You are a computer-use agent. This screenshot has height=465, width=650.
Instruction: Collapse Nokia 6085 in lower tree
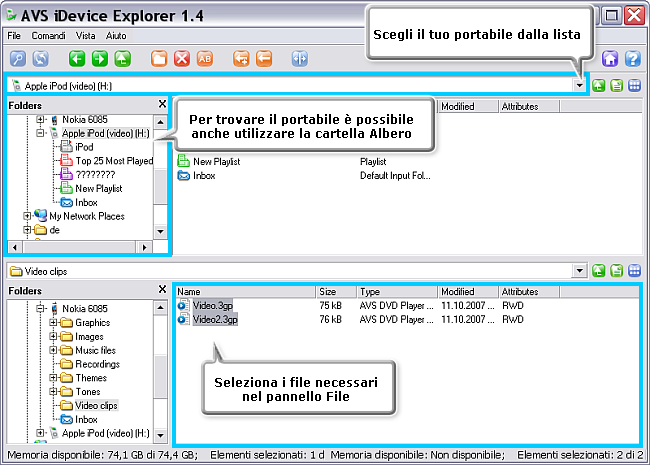(x=40, y=308)
